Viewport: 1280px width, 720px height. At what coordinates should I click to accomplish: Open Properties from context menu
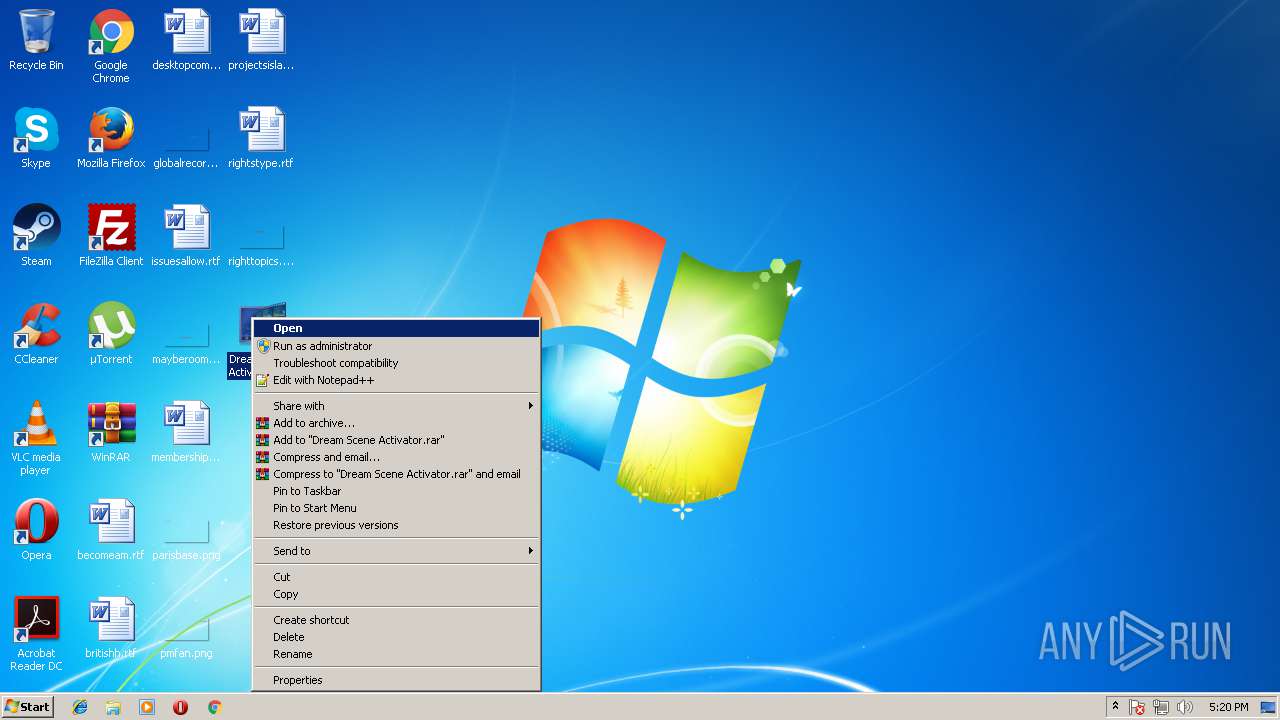click(396, 680)
